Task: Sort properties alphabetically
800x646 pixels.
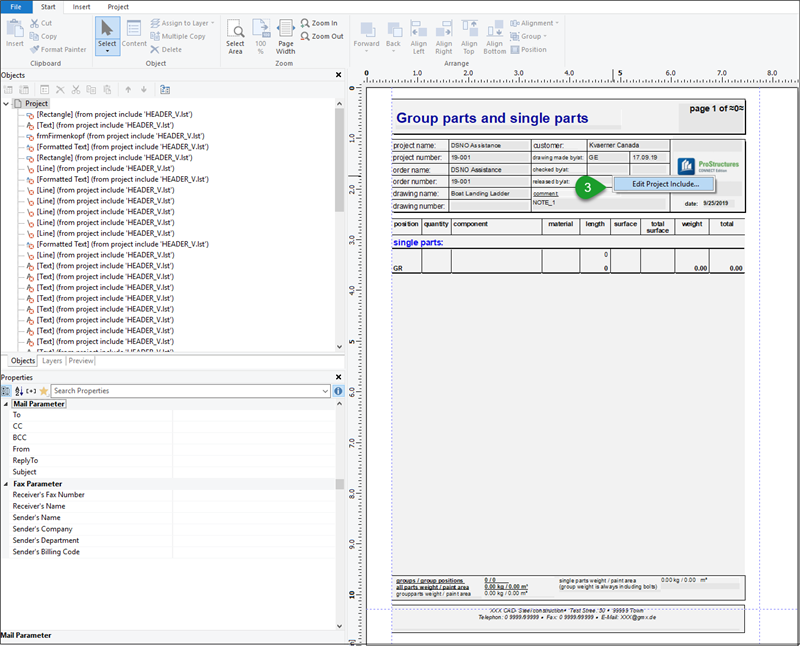Action: pos(19,391)
